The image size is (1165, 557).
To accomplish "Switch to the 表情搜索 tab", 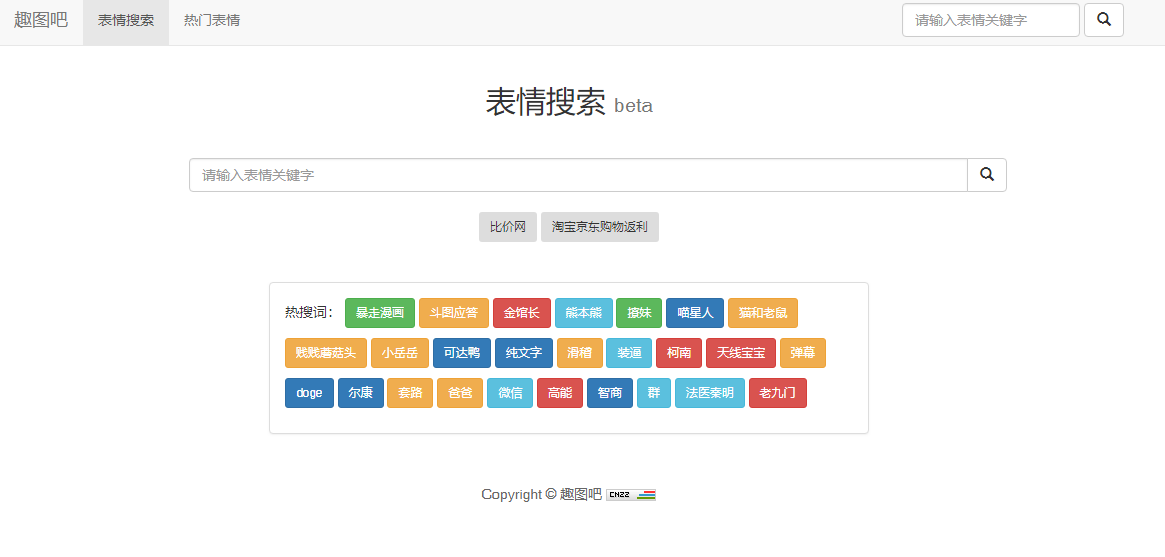I will [x=126, y=20].
